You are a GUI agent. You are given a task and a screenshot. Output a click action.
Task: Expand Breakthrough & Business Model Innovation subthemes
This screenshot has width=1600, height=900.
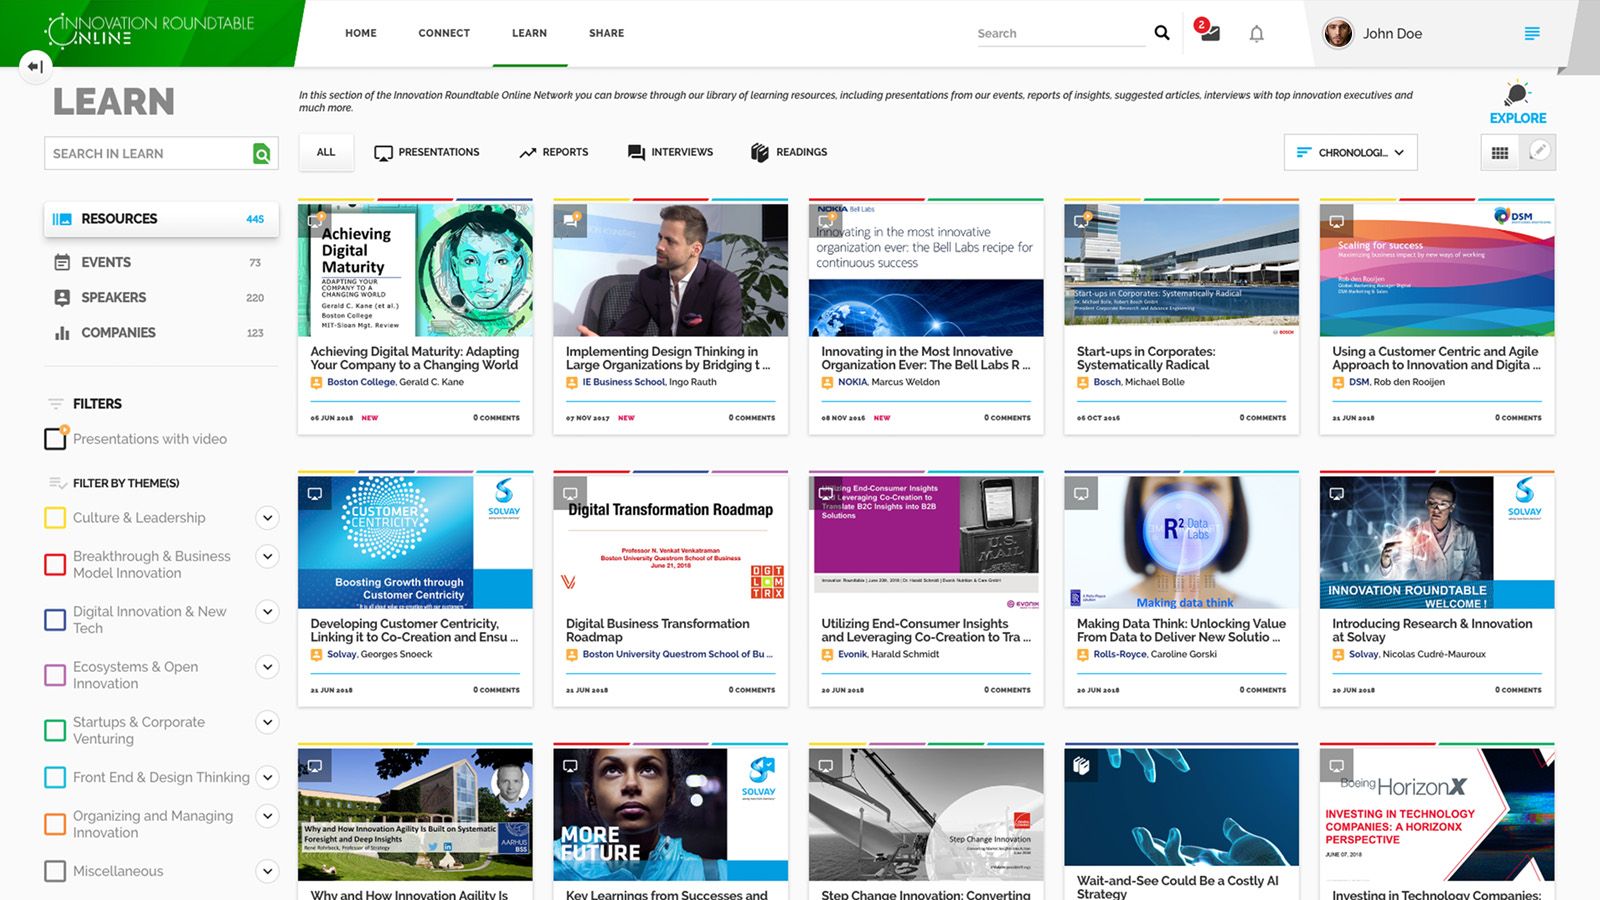pyautogui.click(x=267, y=556)
